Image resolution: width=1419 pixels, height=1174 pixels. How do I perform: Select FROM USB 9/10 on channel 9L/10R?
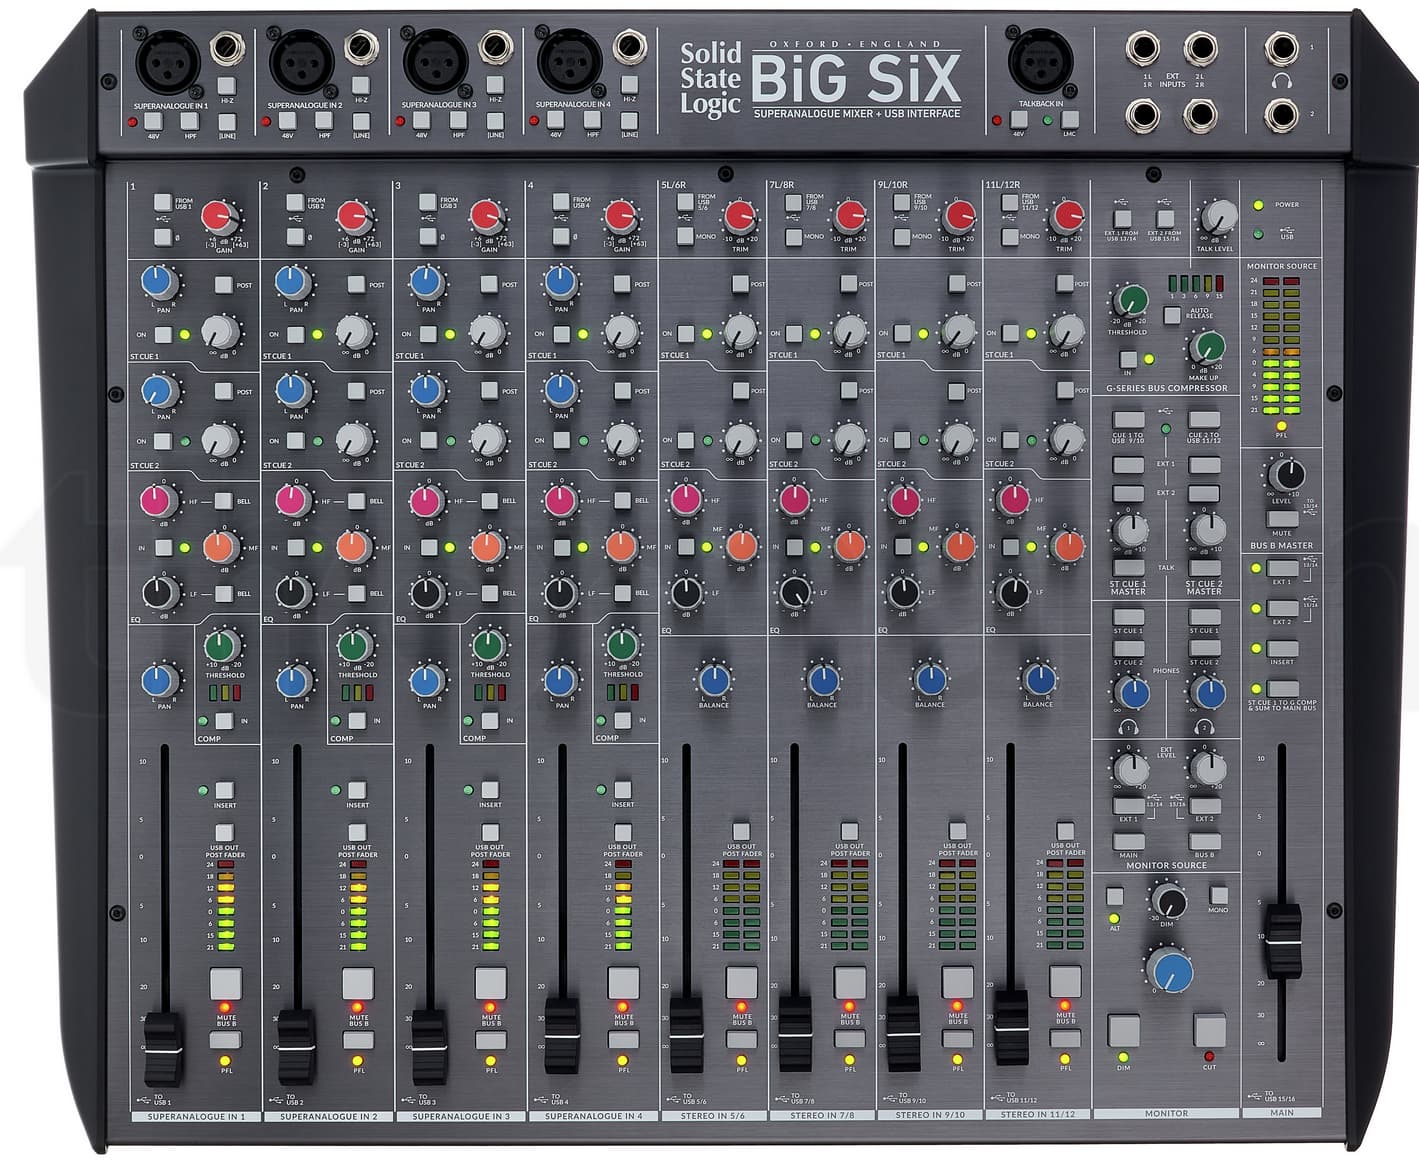tap(901, 202)
